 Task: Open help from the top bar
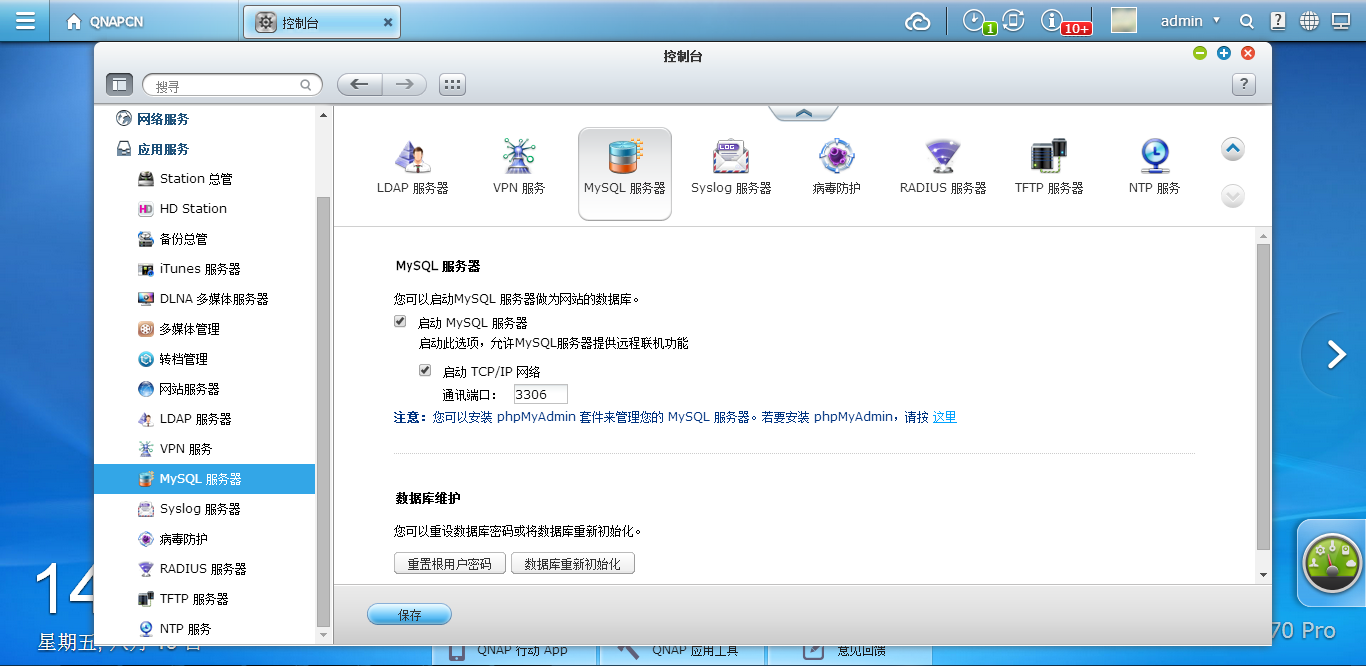(x=1278, y=21)
